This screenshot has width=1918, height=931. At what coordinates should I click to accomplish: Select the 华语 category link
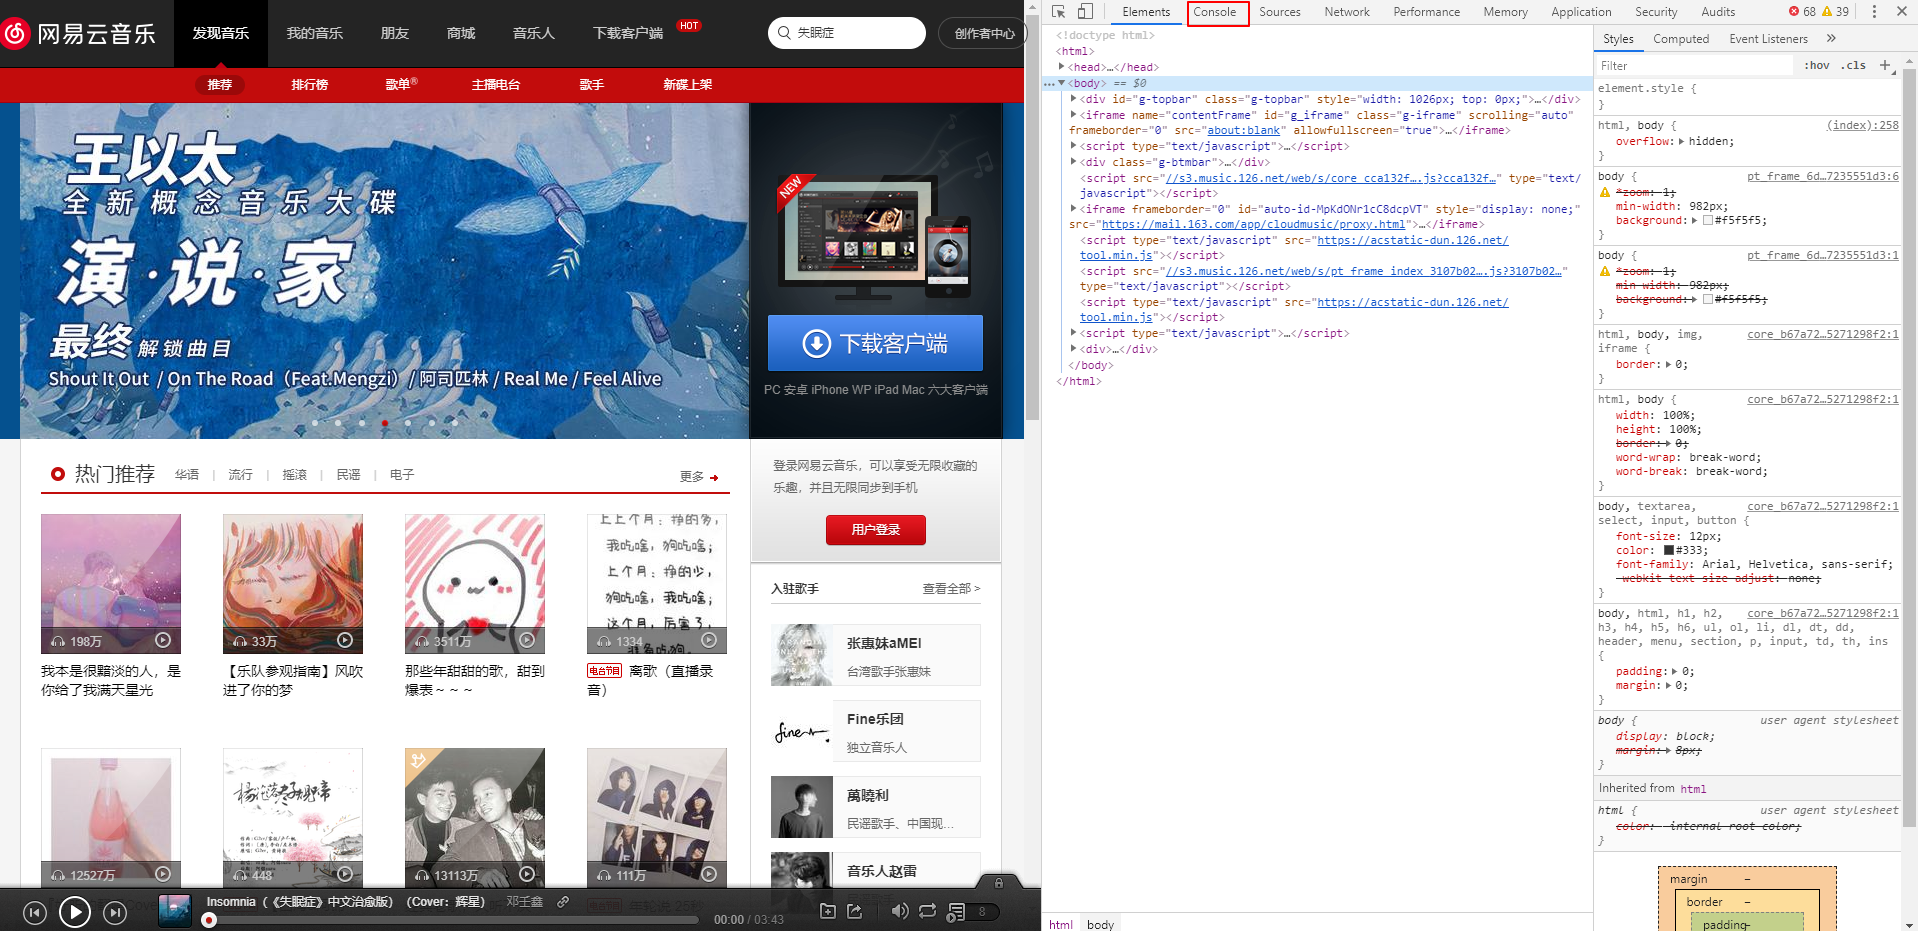pos(187,475)
